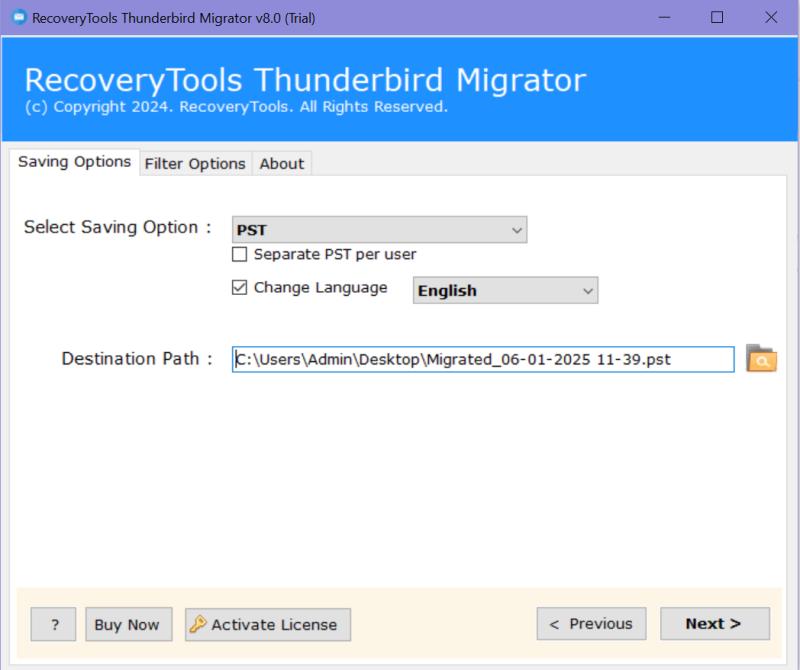Click the 'Destination Path :' label

coord(137,359)
